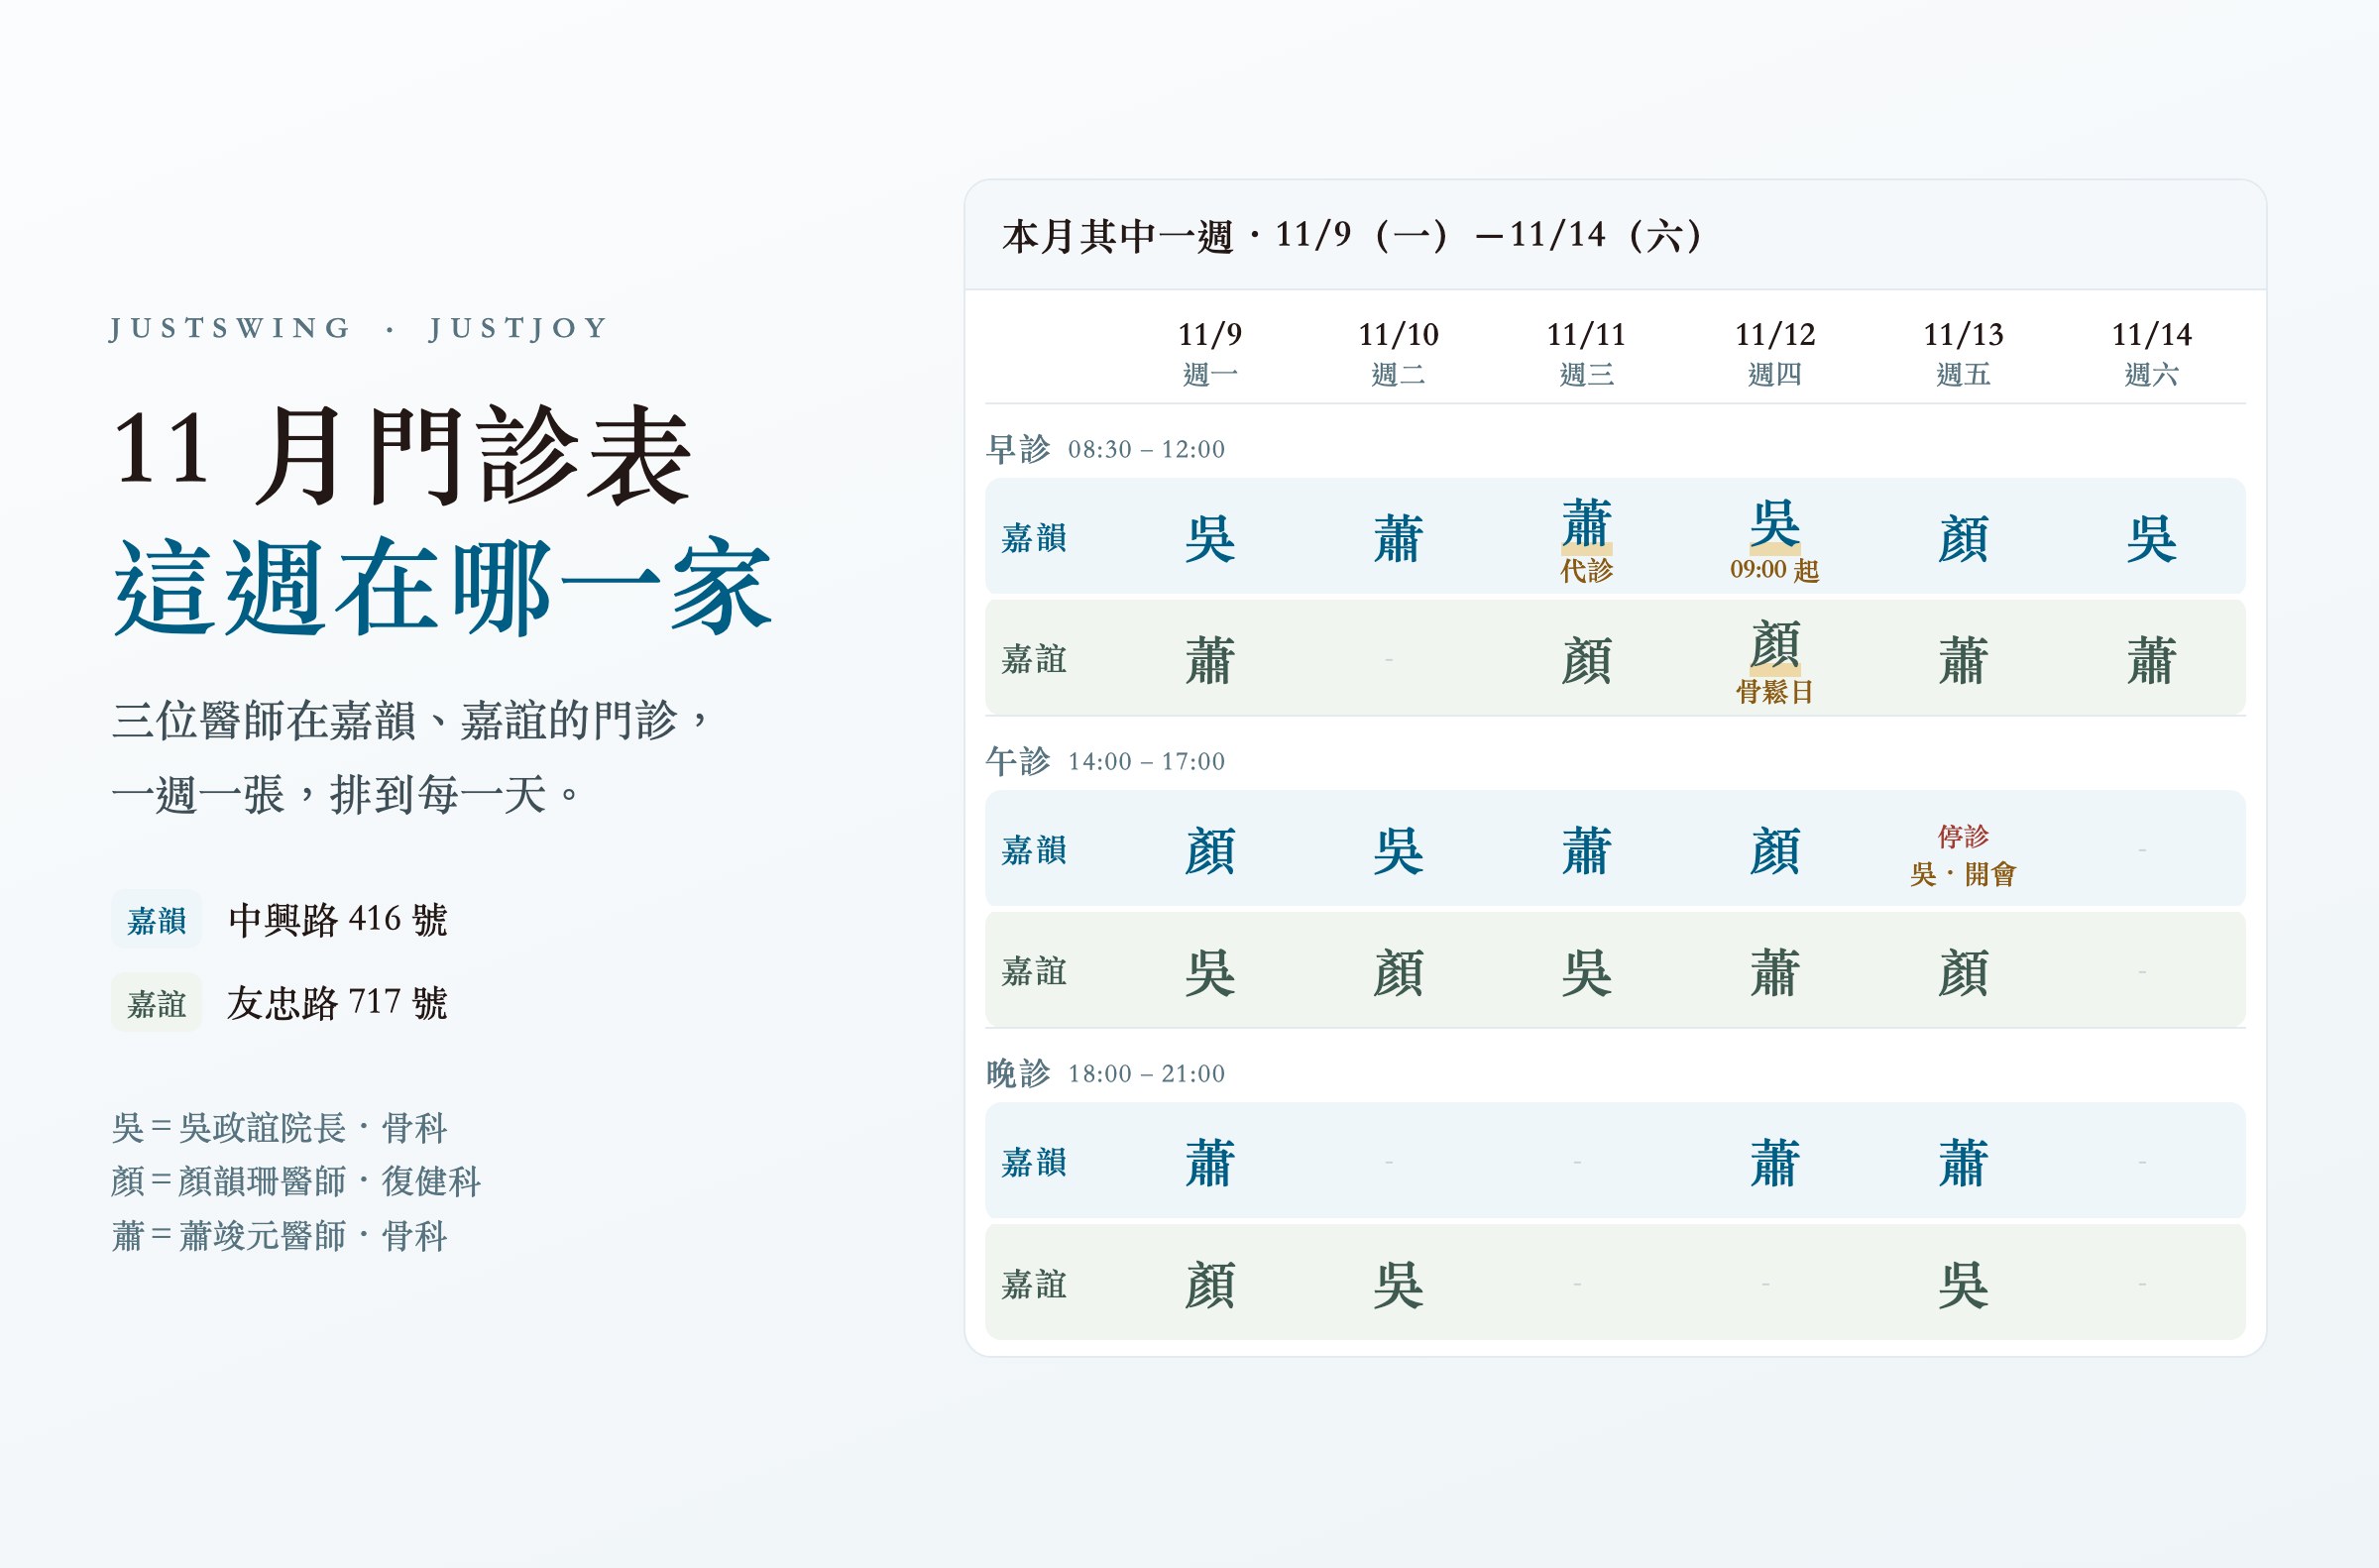Click the 早診 08:30 – 12:00 section heading
2379x1568 pixels.
(1105, 449)
